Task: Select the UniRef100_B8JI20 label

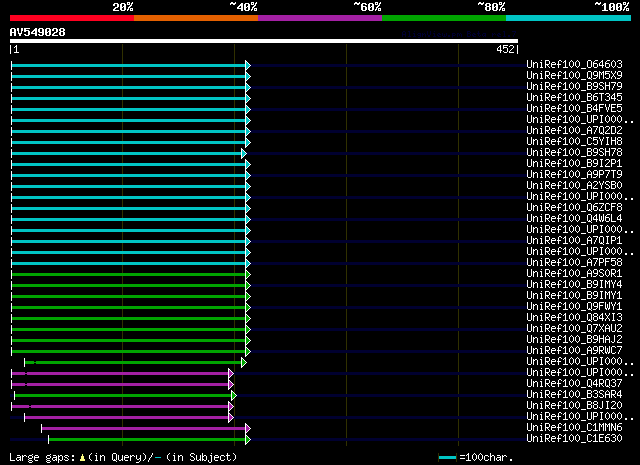Action: pos(574,406)
